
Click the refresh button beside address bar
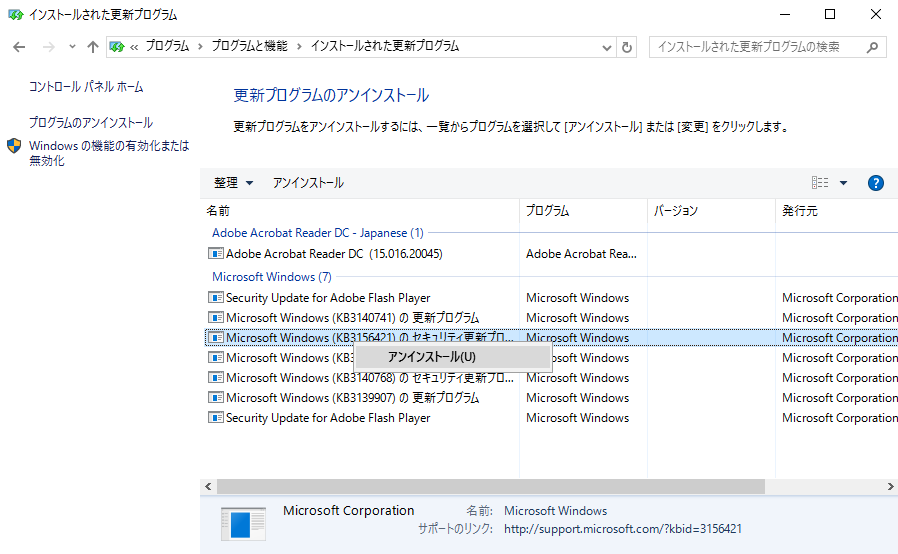tap(627, 47)
